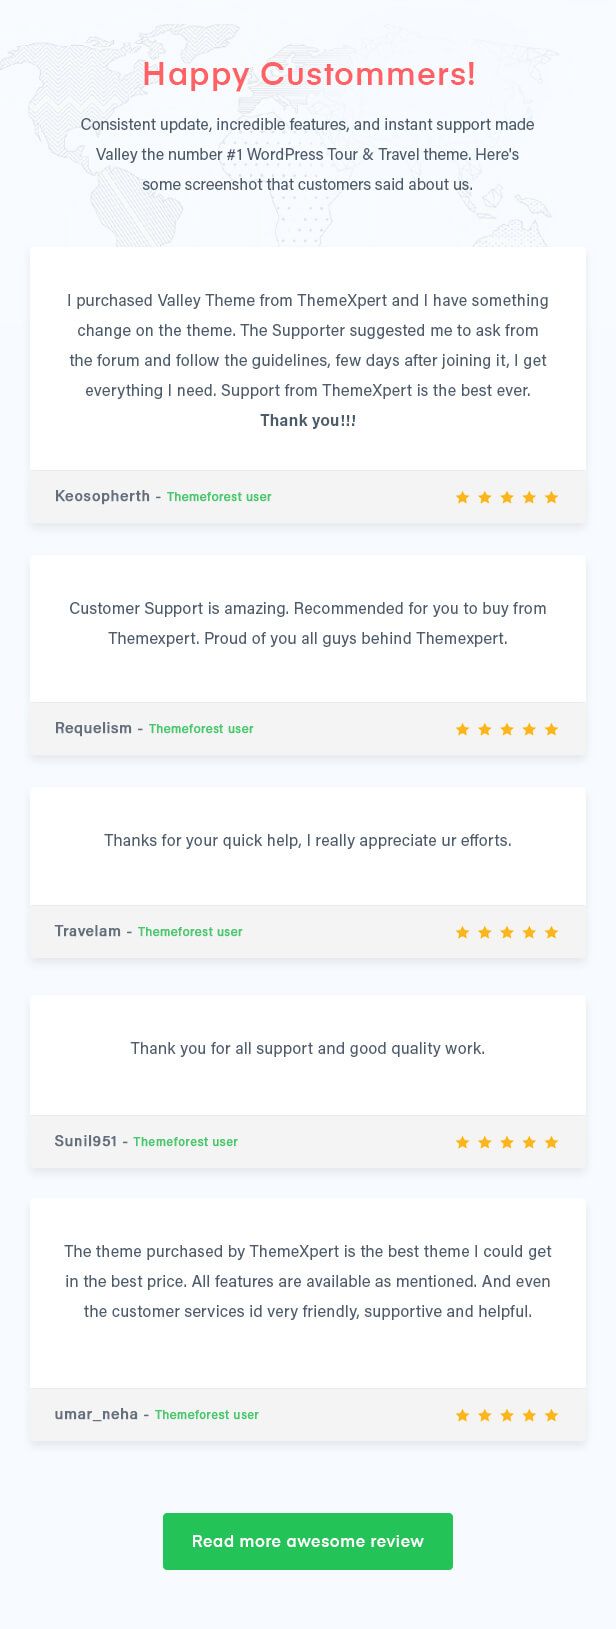This screenshot has width=616, height=1629.
Task: Open Requelism's Themeforest user link
Action: coord(201,729)
